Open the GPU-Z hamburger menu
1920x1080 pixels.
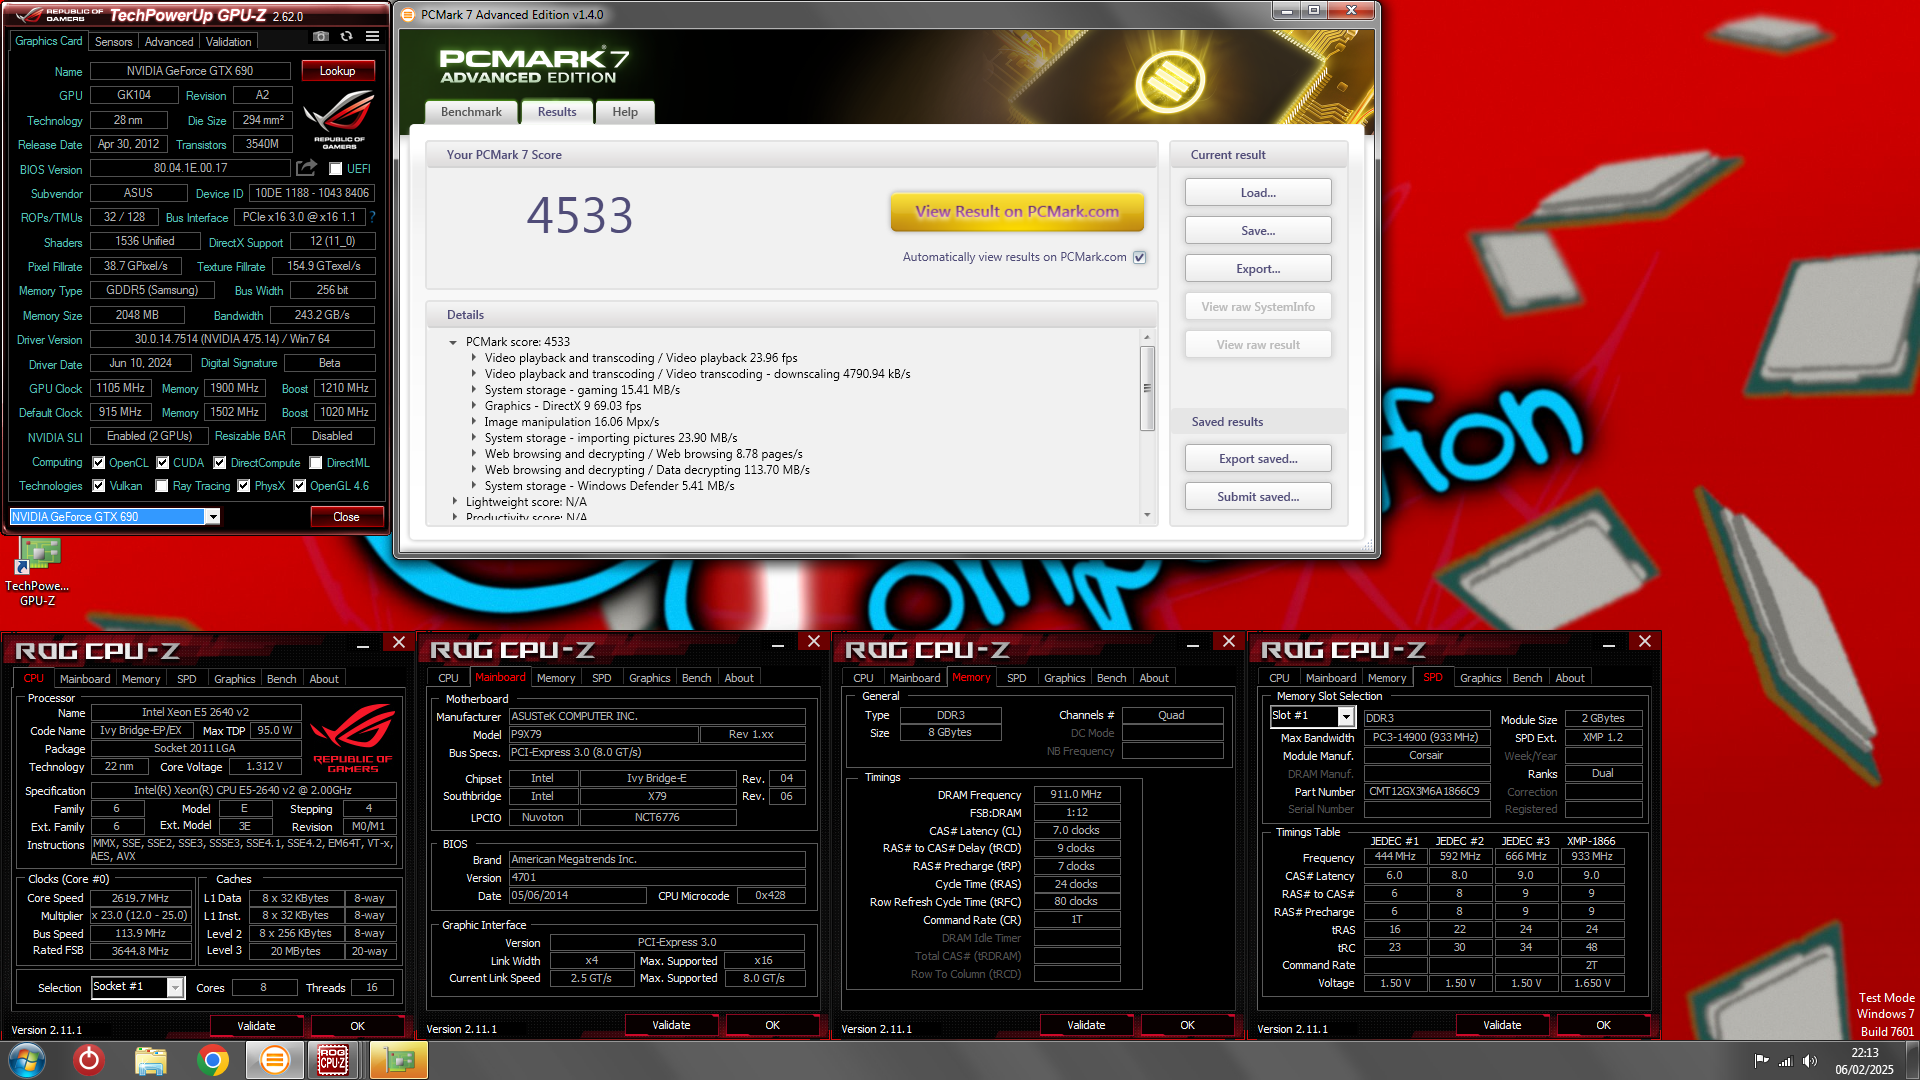372,36
